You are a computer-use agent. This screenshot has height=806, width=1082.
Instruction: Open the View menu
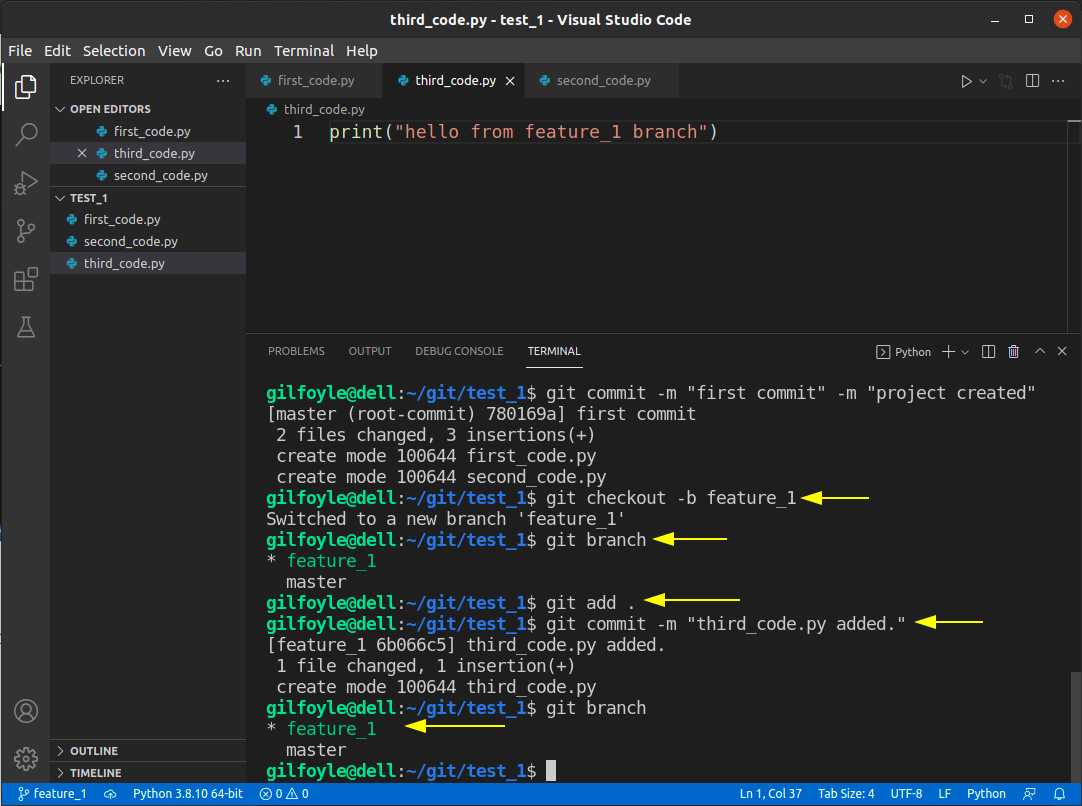[175, 51]
